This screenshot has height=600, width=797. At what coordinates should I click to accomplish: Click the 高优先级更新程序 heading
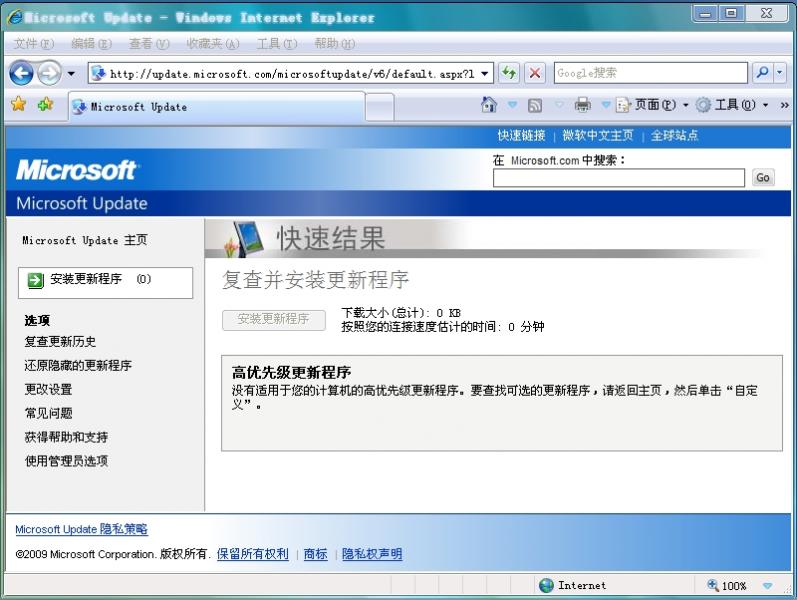pos(291,373)
